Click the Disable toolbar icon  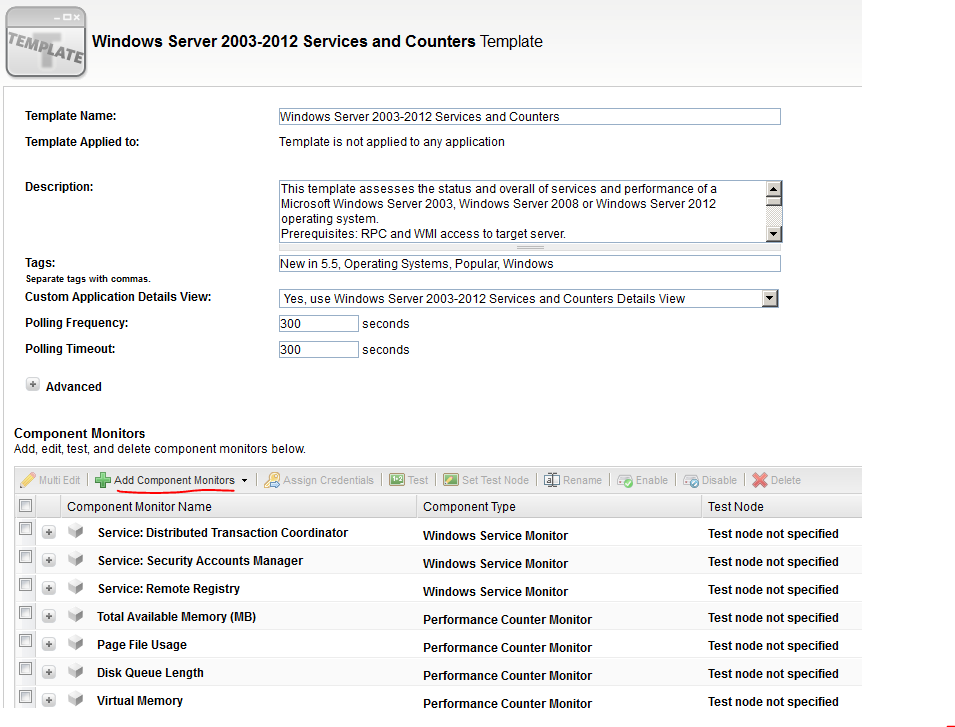coord(691,480)
